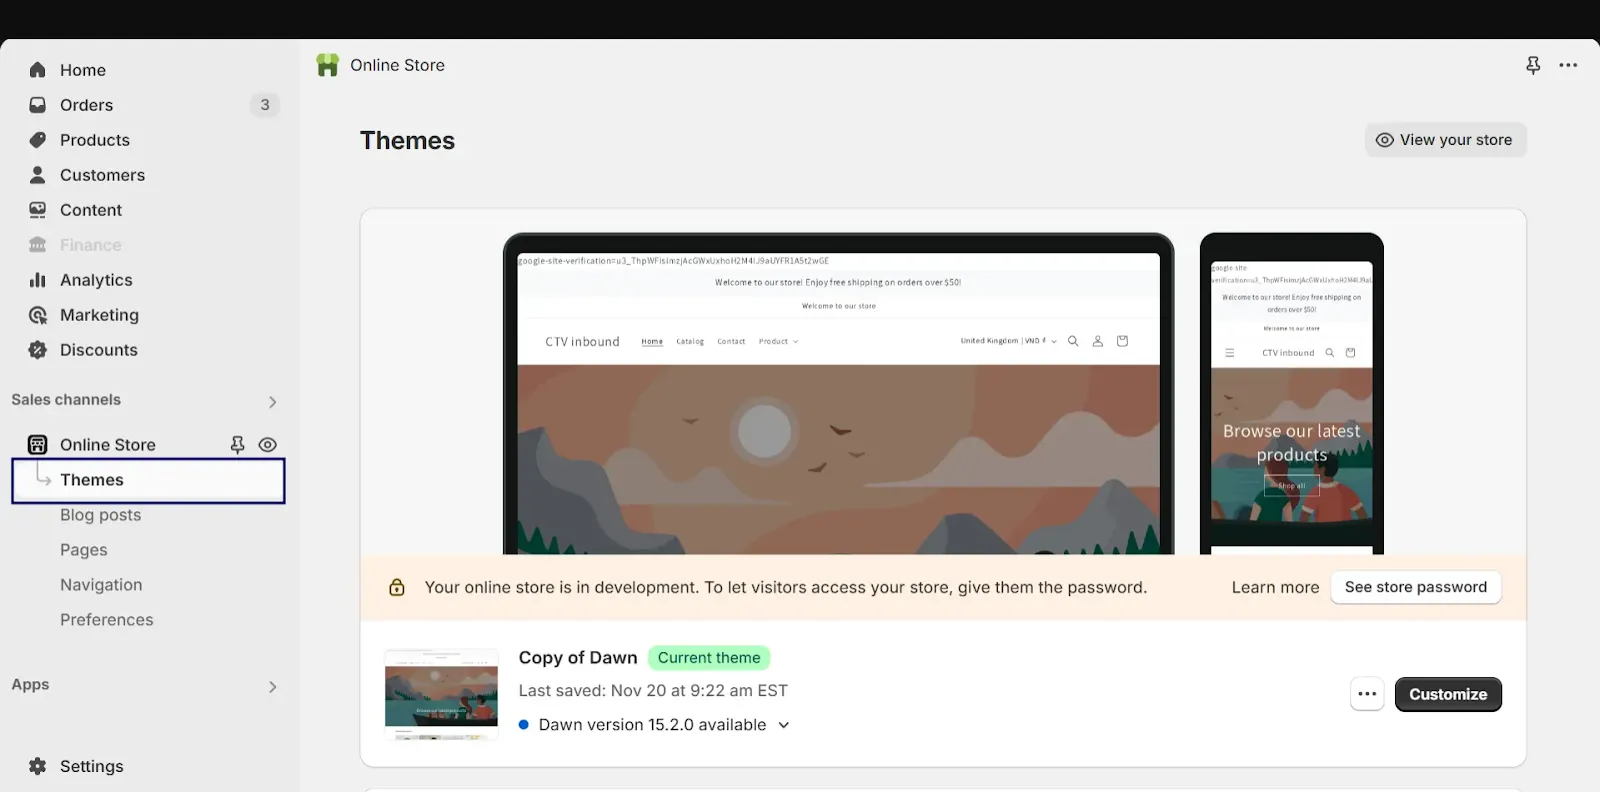Screen dimensions: 1600x792
Task: Click the Online Store storefront icon in sidebar
Action: pyautogui.click(x=38, y=445)
